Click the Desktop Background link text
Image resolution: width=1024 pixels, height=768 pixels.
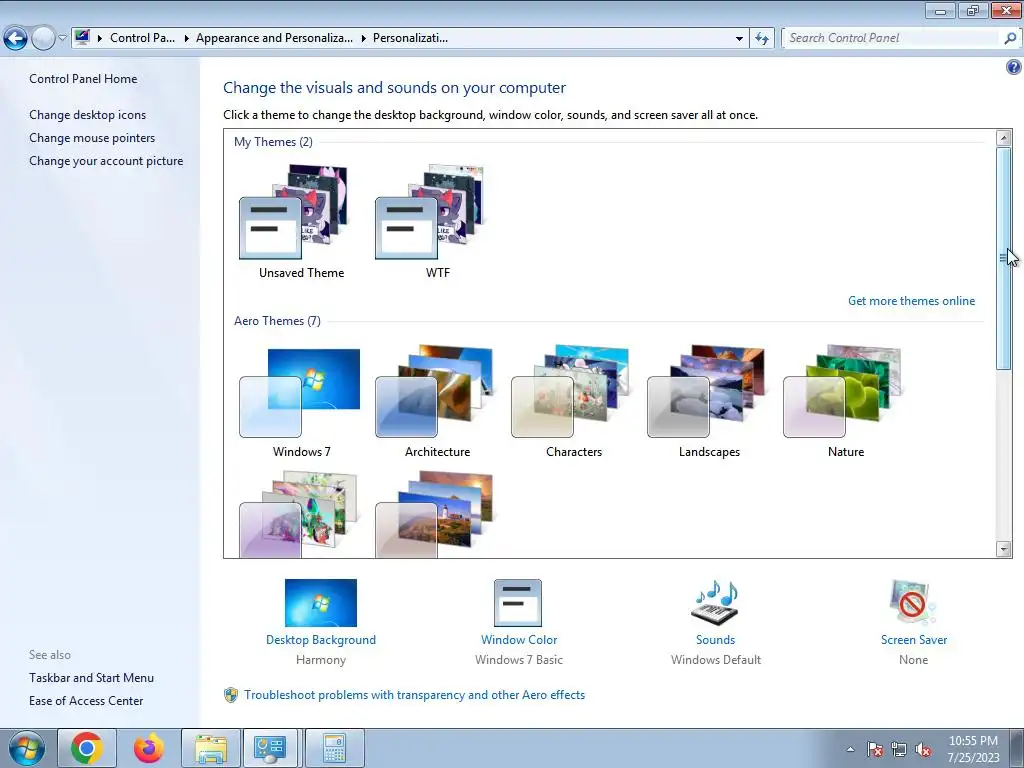click(x=321, y=640)
